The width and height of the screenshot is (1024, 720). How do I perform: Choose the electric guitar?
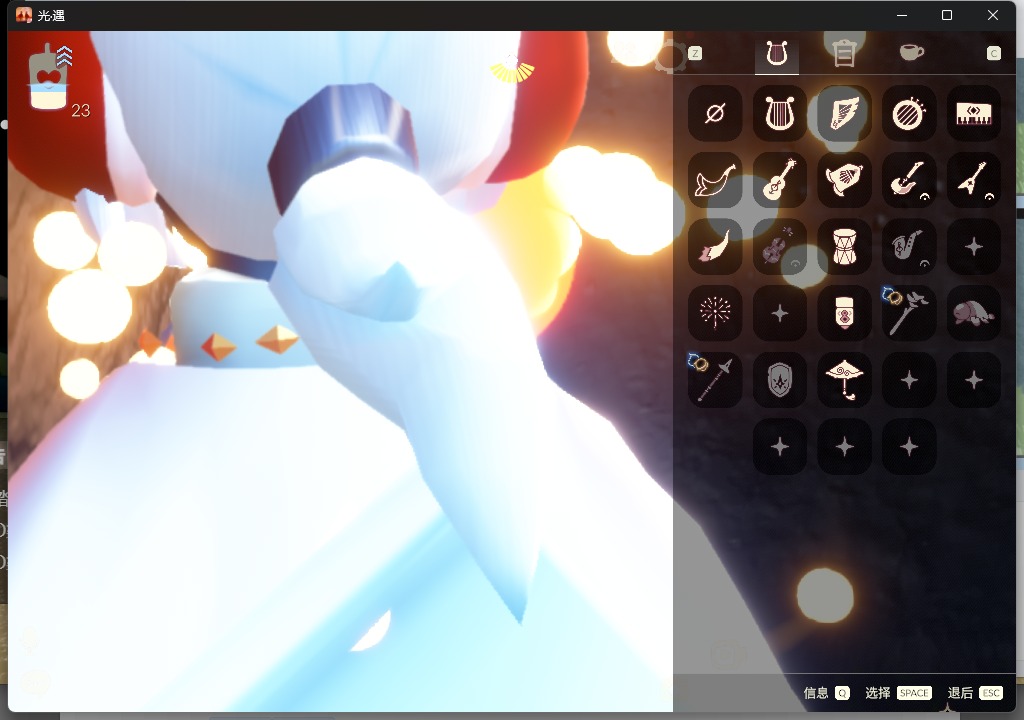pos(908,180)
